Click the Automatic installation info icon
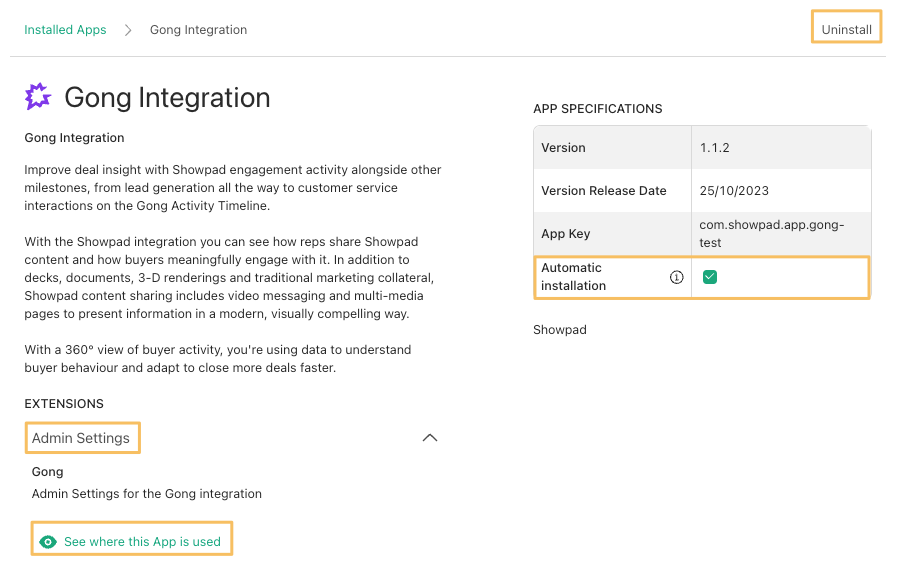This screenshot has height=566, width=897. pos(676,277)
